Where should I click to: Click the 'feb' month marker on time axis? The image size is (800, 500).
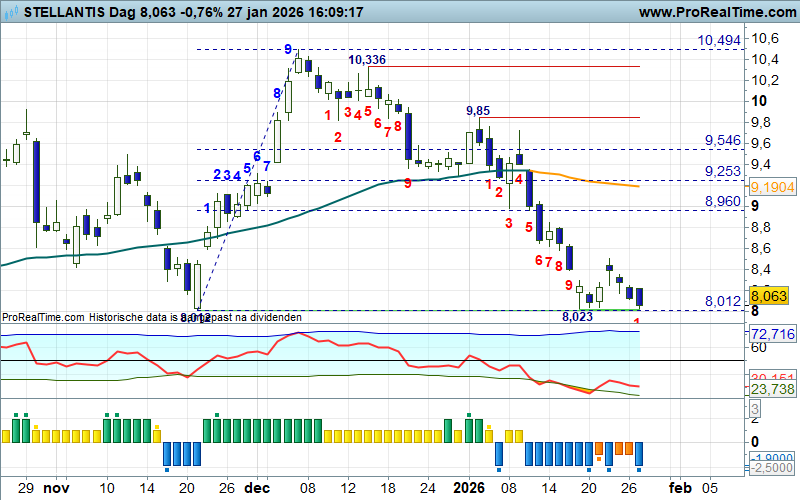[681, 489]
